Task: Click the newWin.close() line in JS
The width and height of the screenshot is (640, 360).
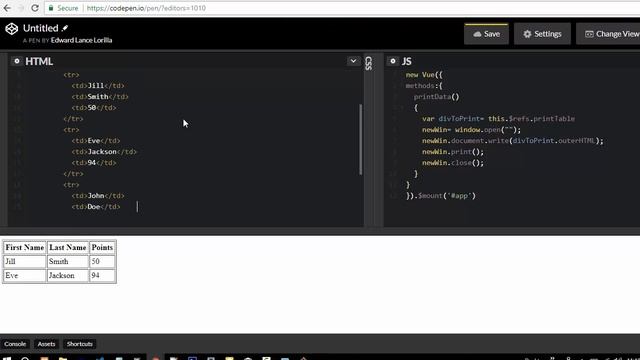Action: (453, 163)
